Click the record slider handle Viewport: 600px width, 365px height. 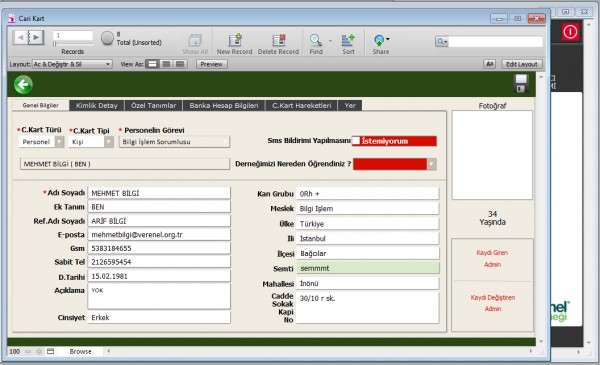[x=55, y=44]
